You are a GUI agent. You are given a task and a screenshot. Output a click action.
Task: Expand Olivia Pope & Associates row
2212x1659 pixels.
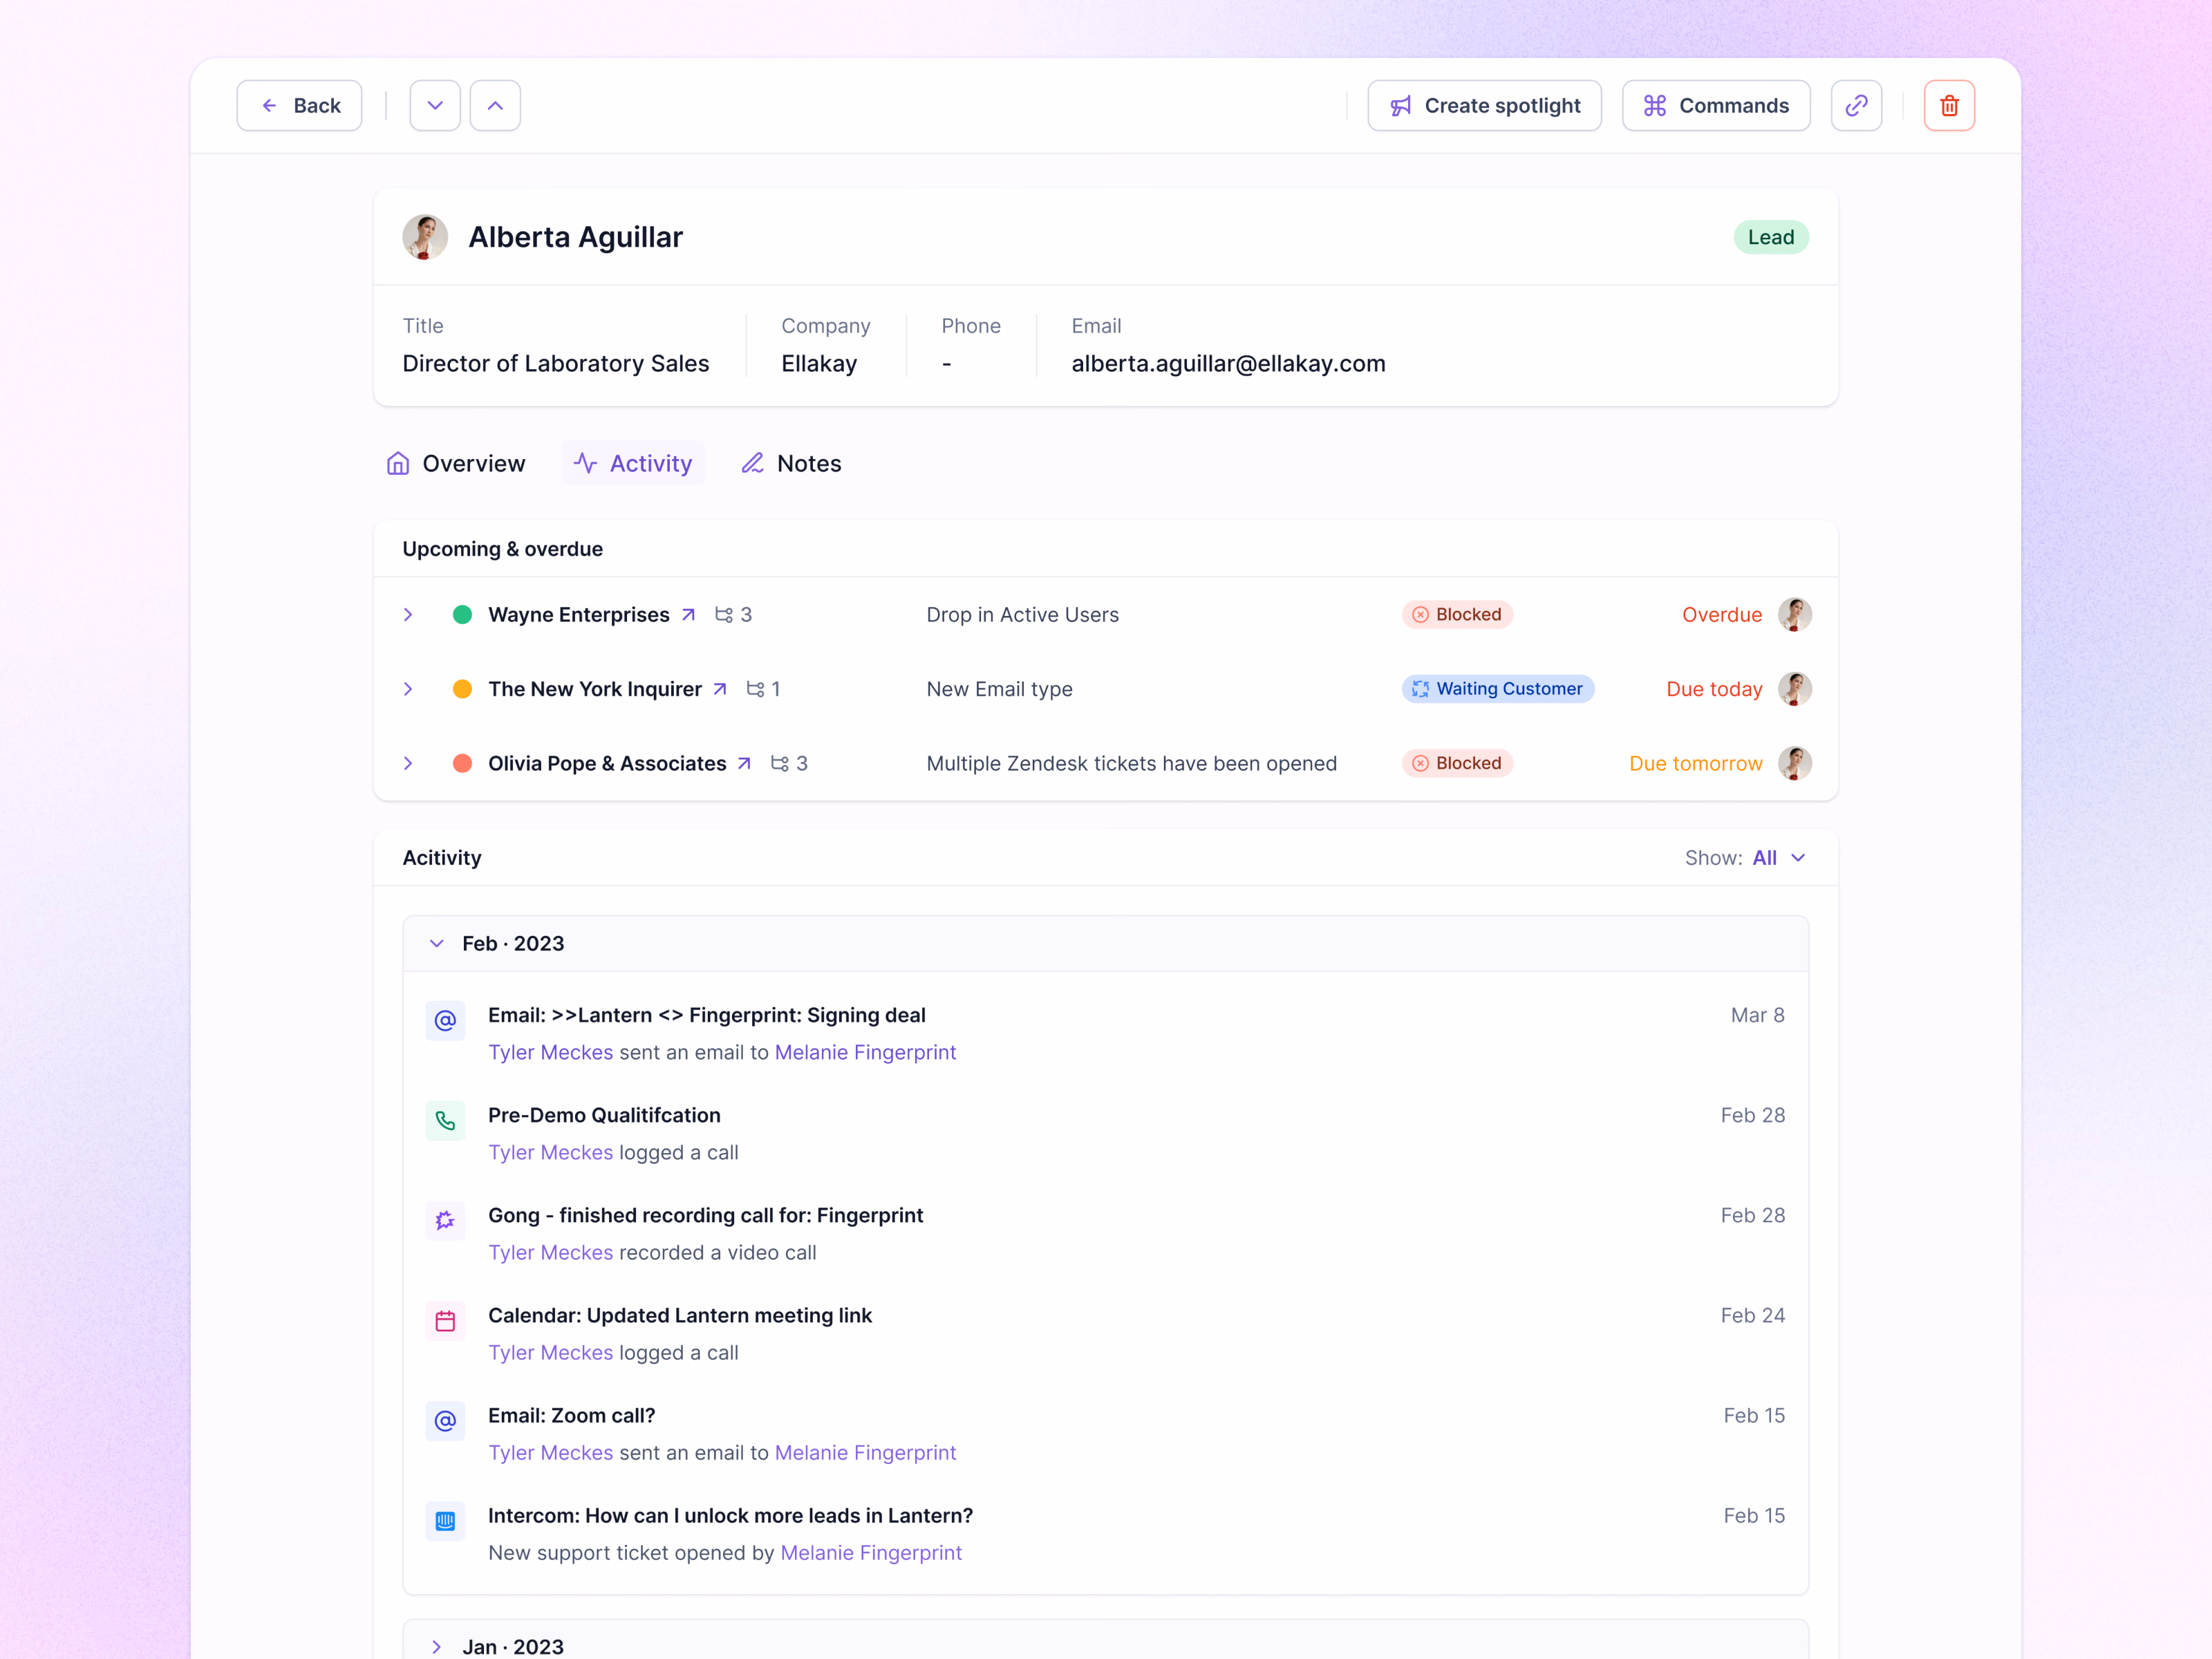408,763
